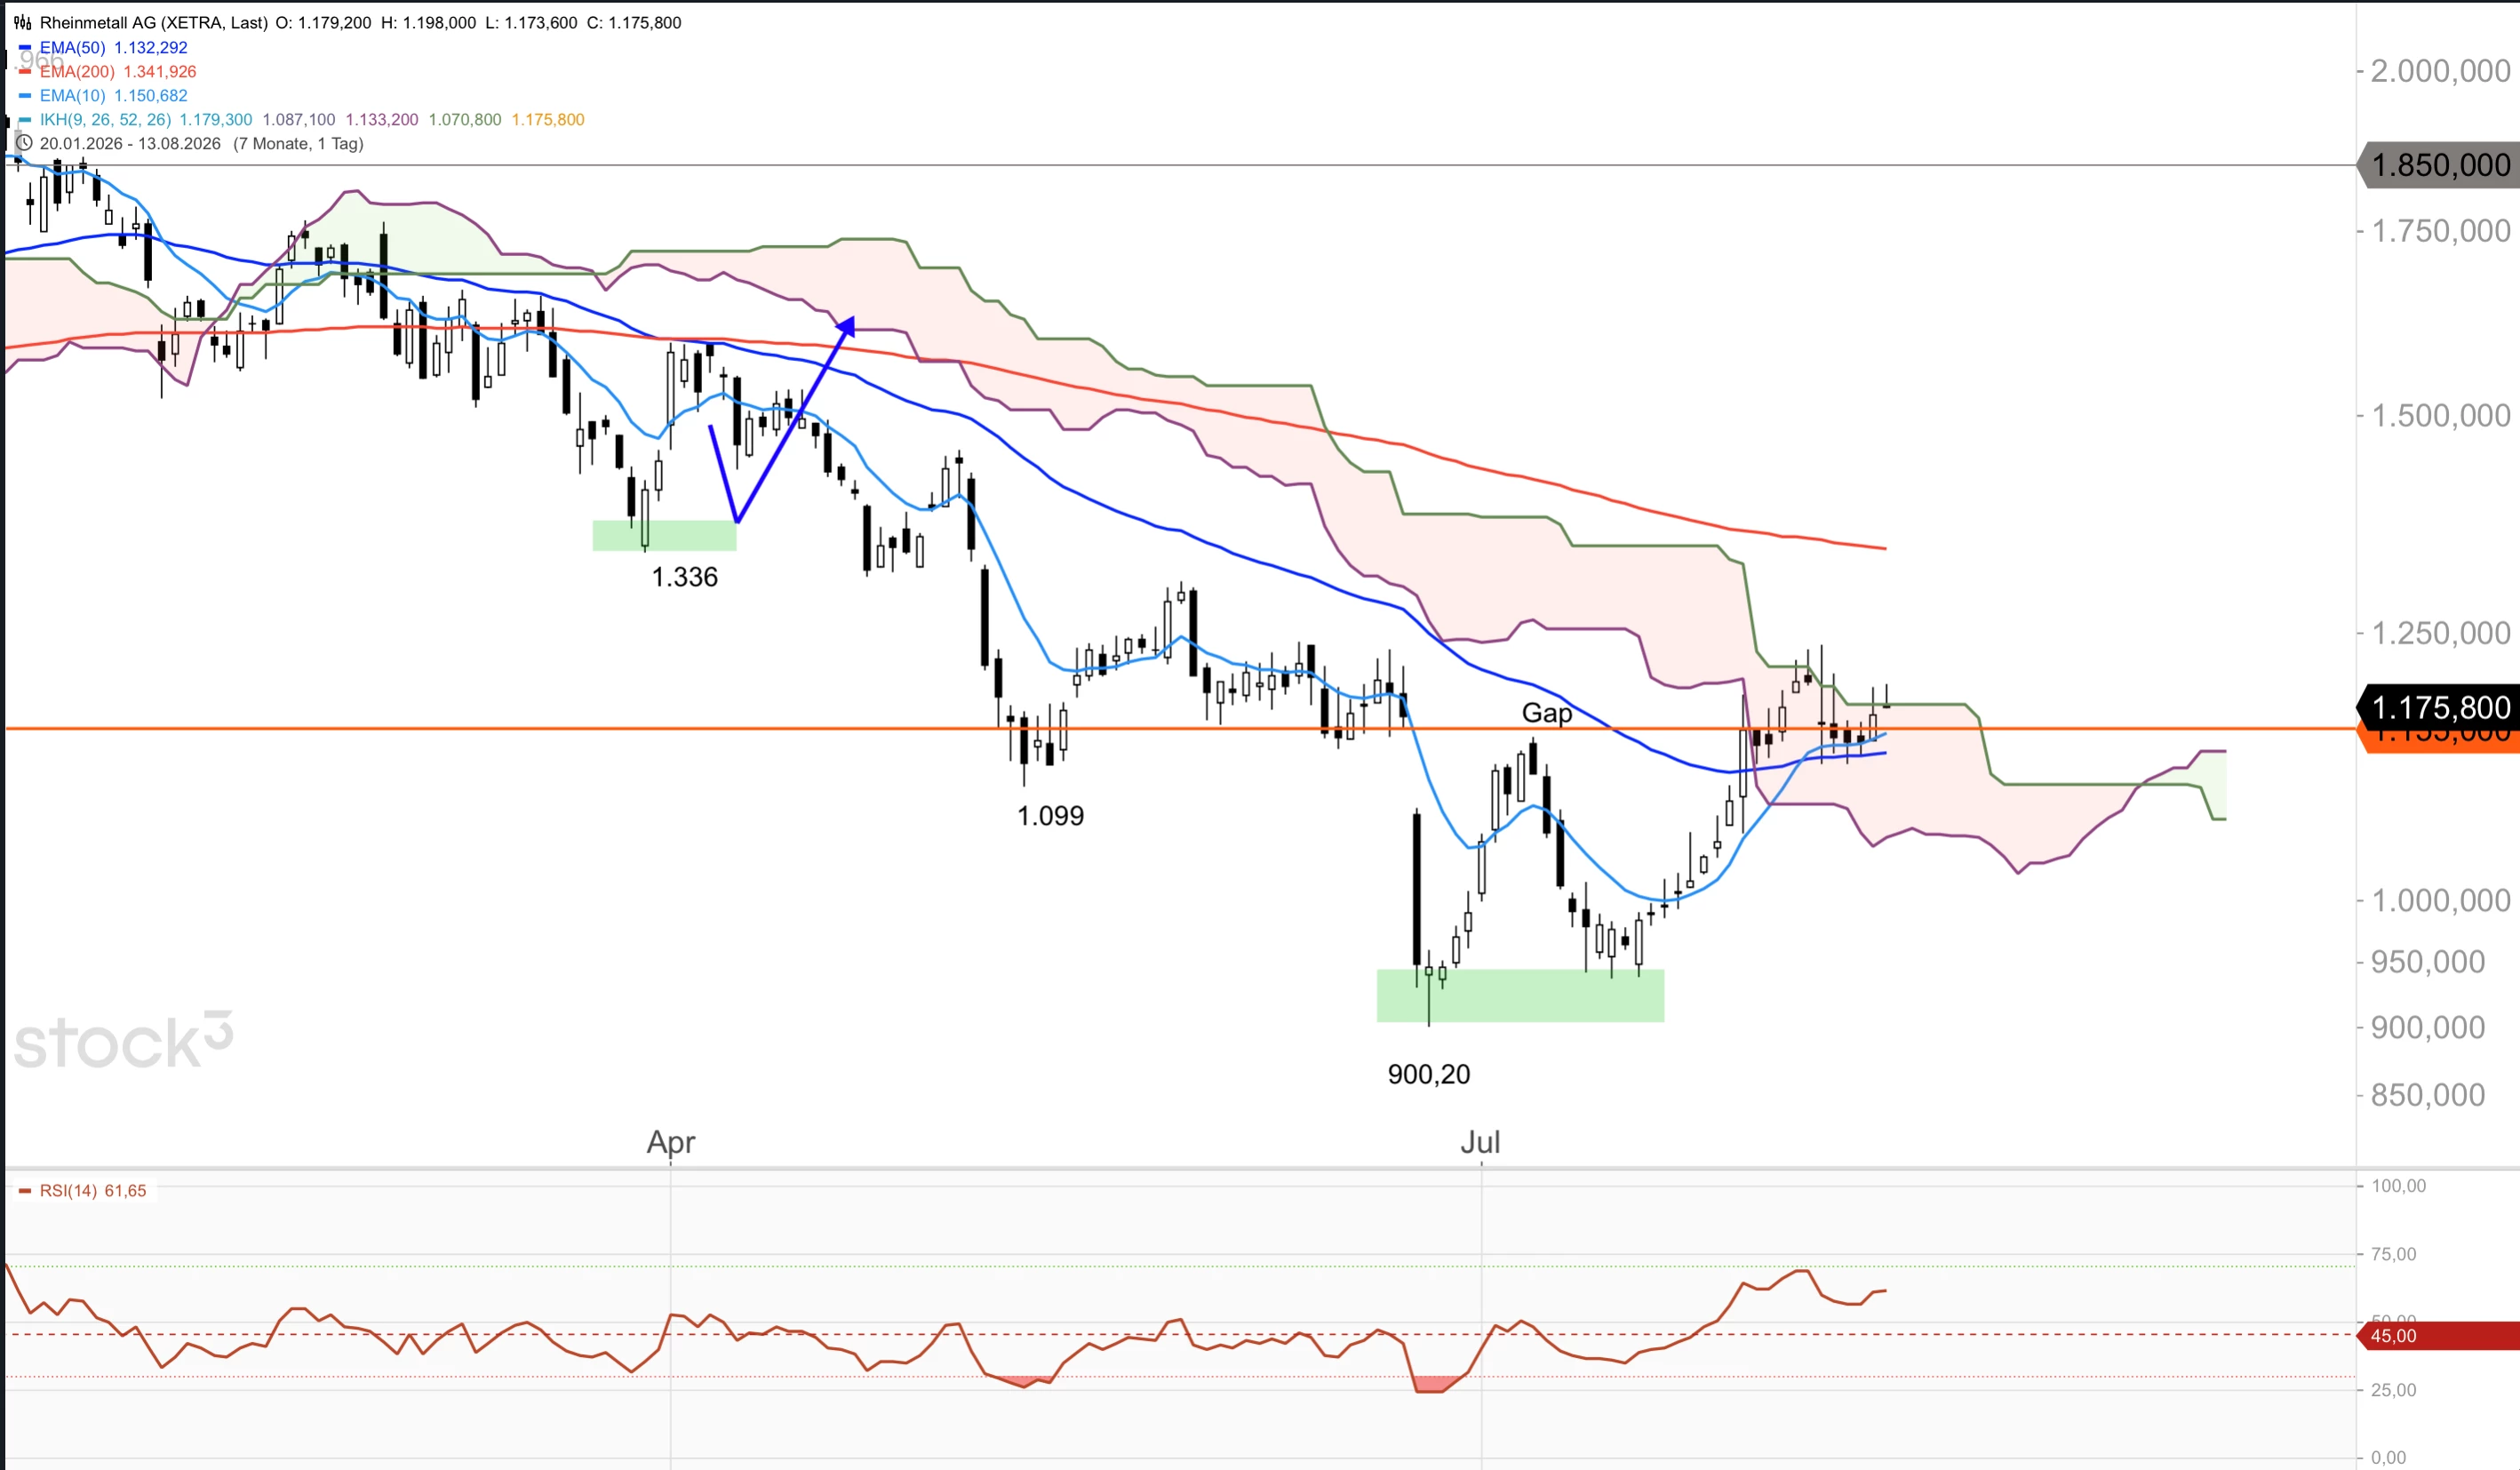
Task: Click the 100,00 RSI axis label
Action: pos(2398,1186)
